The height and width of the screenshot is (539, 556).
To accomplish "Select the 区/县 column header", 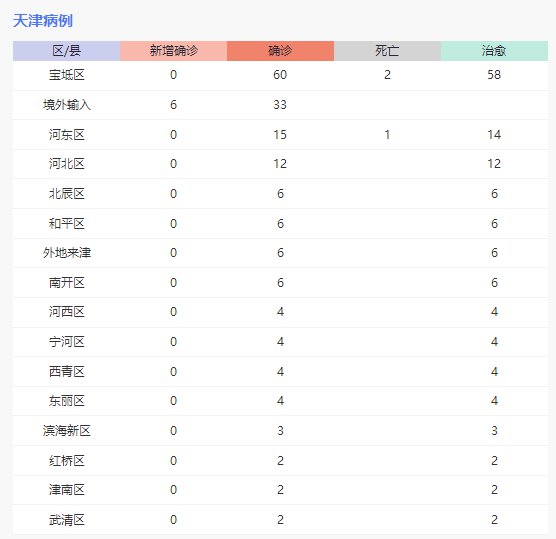I will (x=67, y=51).
